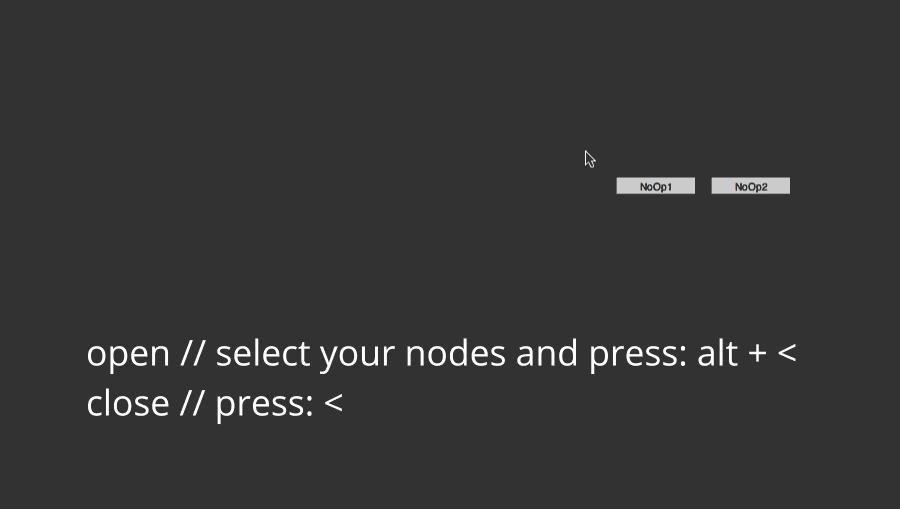900x509 pixels.
Task: Click "press:" in the open instruction line
Action: pos(636,356)
